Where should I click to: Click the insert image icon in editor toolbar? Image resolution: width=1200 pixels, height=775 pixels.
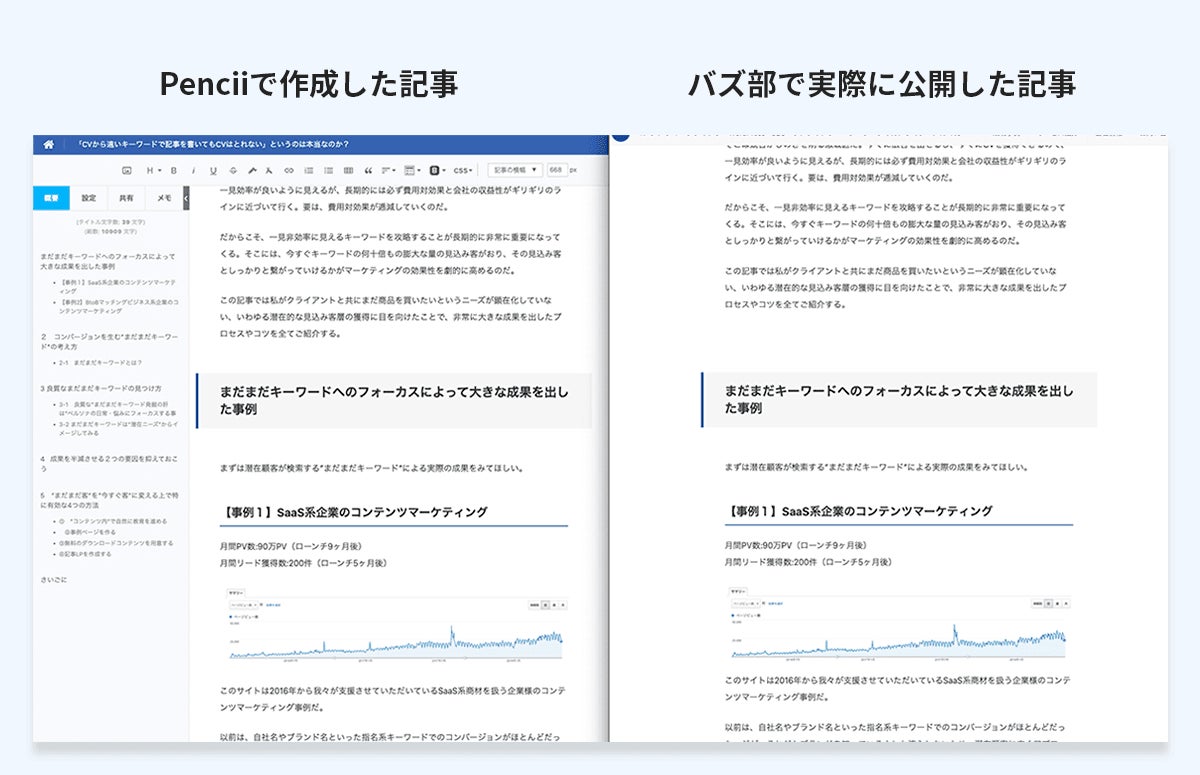pyautogui.click(x=127, y=171)
